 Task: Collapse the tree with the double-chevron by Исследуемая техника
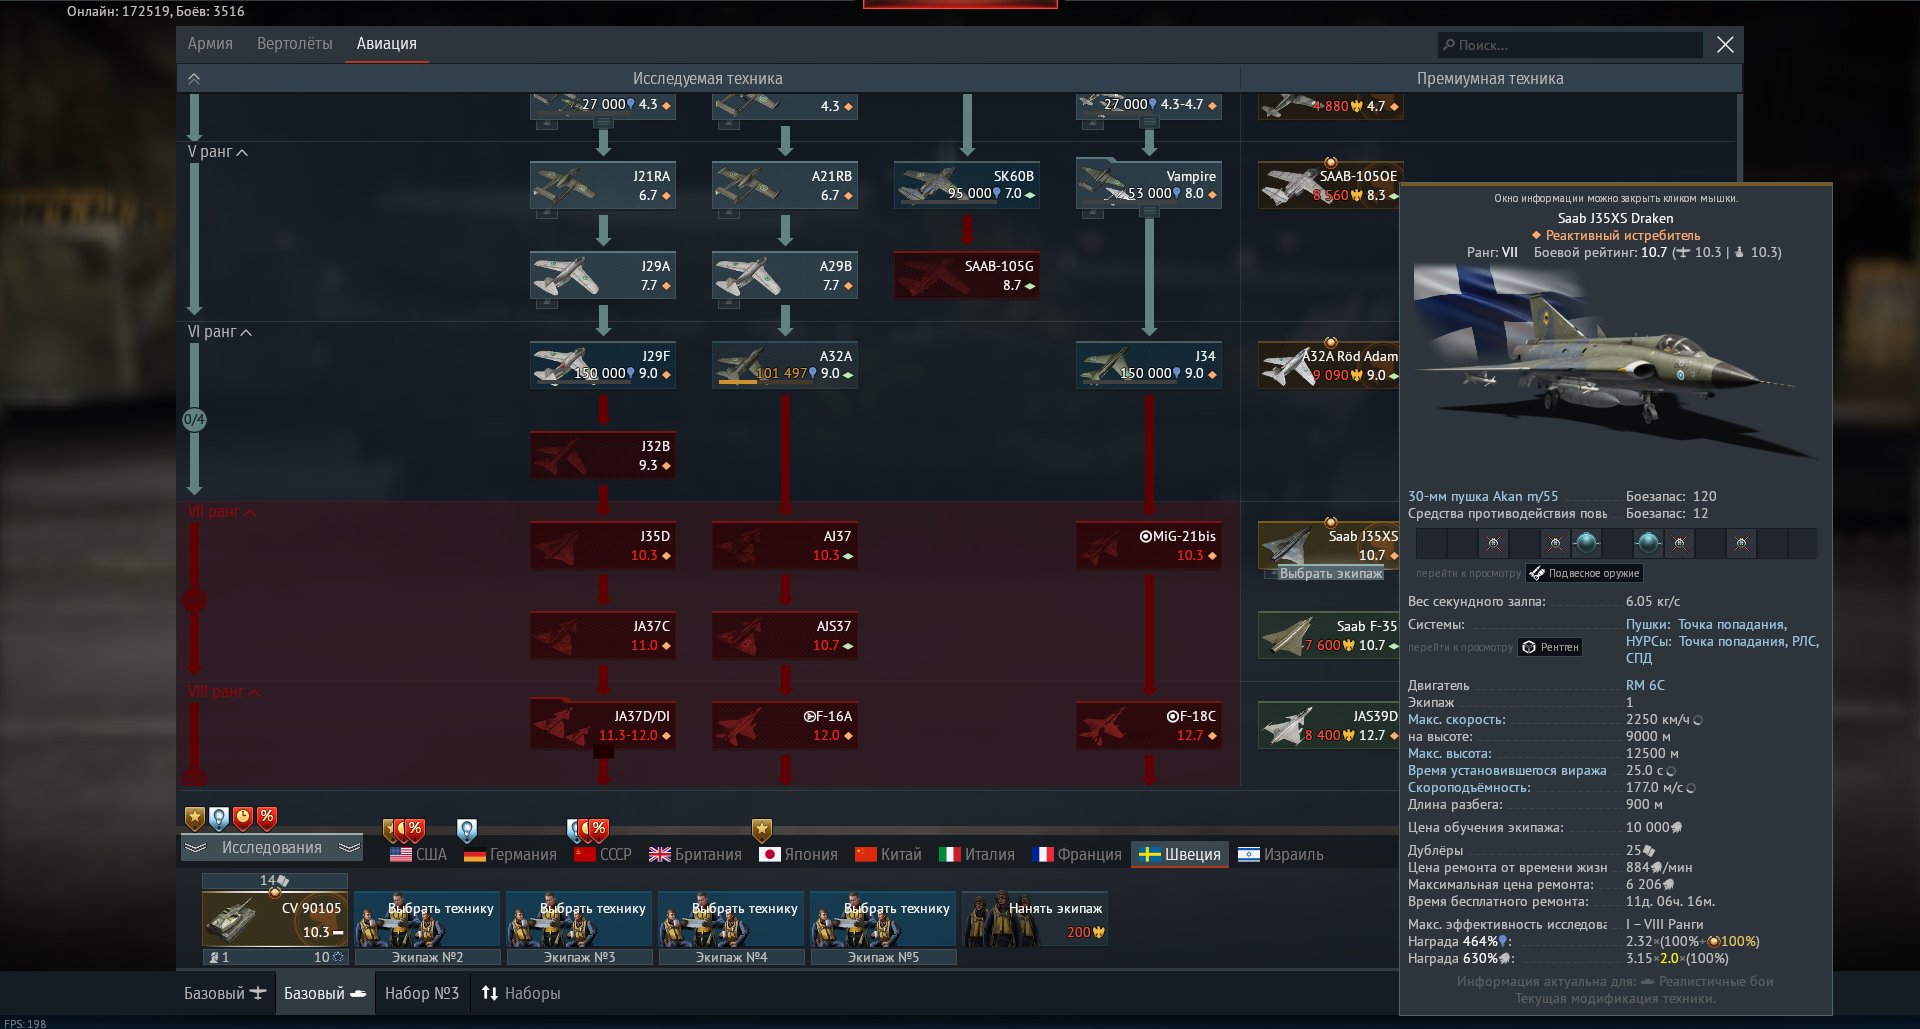(x=194, y=79)
